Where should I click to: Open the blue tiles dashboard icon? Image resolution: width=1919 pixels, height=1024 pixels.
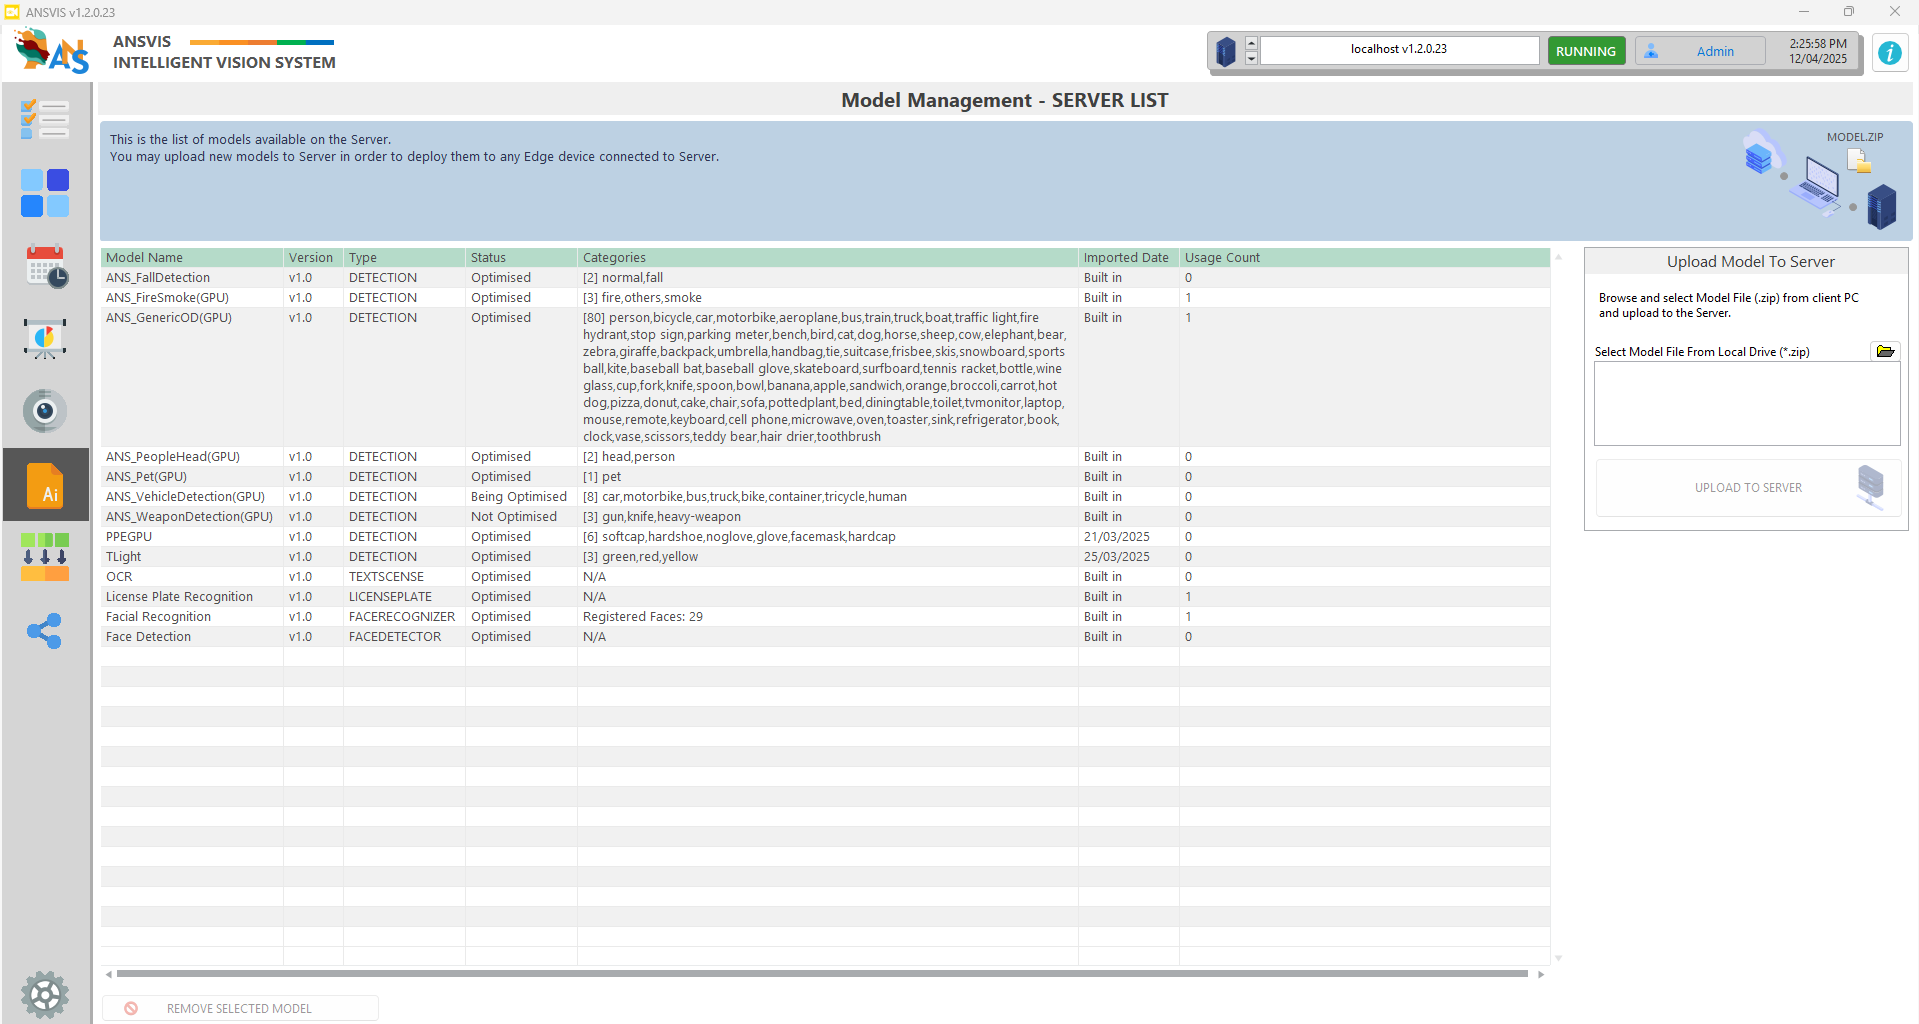pos(45,193)
